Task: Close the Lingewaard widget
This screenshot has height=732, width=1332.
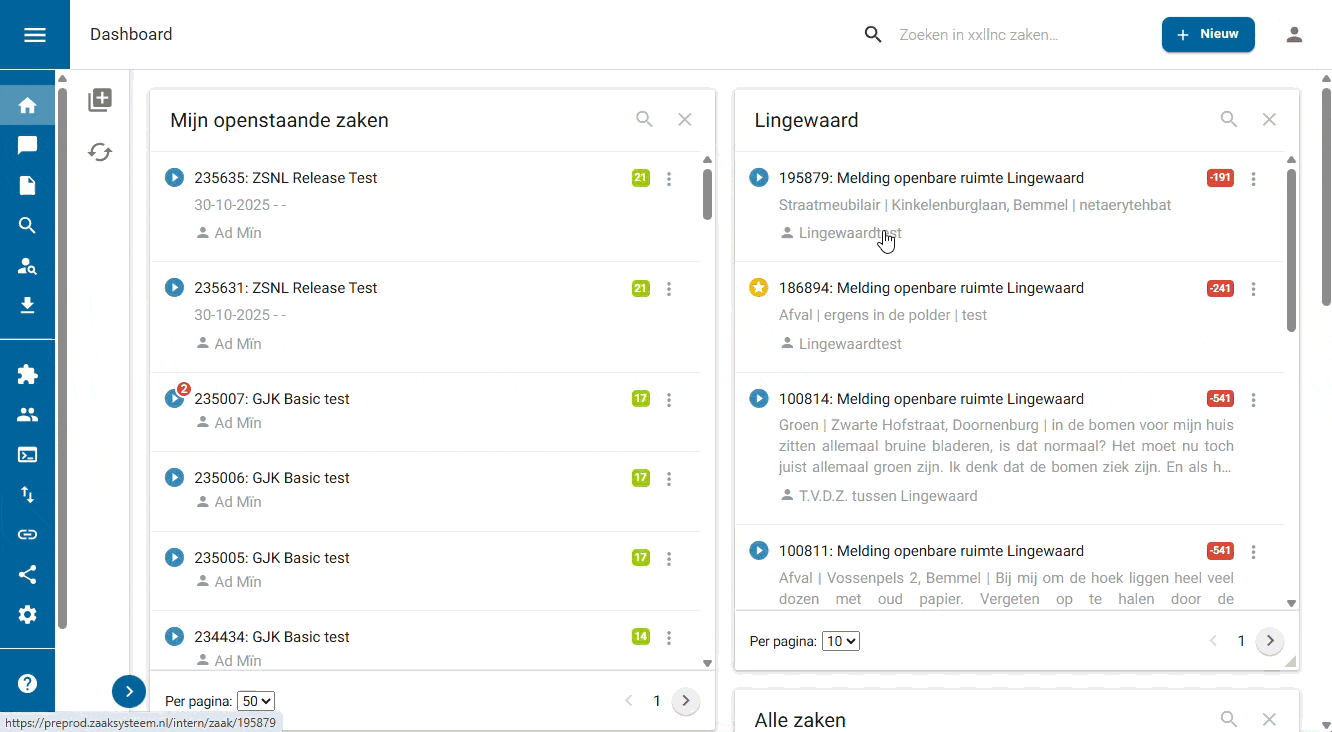Action: pyautogui.click(x=1269, y=120)
